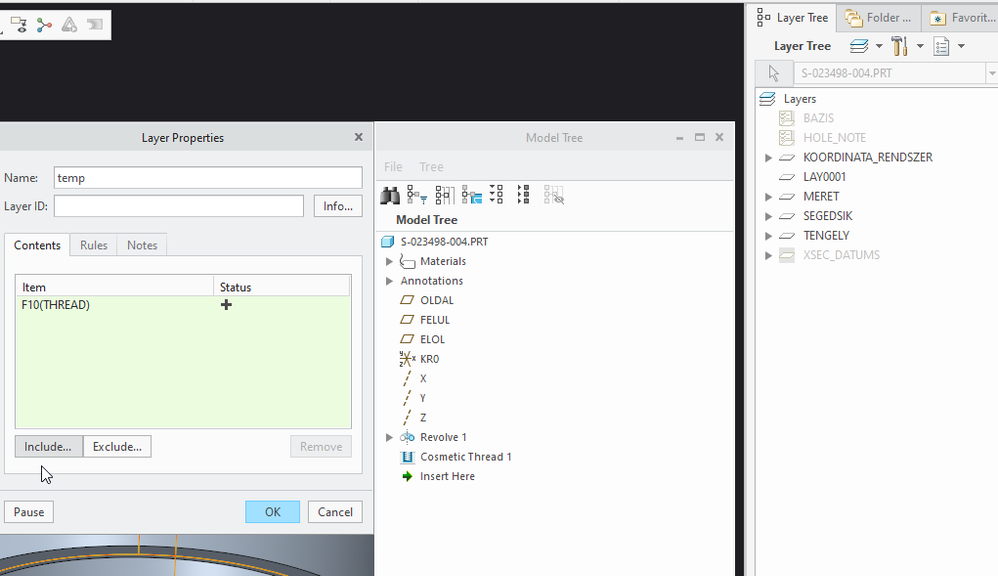Click the OLDAL datum plane icon
The image size is (998, 576).
point(407,300)
